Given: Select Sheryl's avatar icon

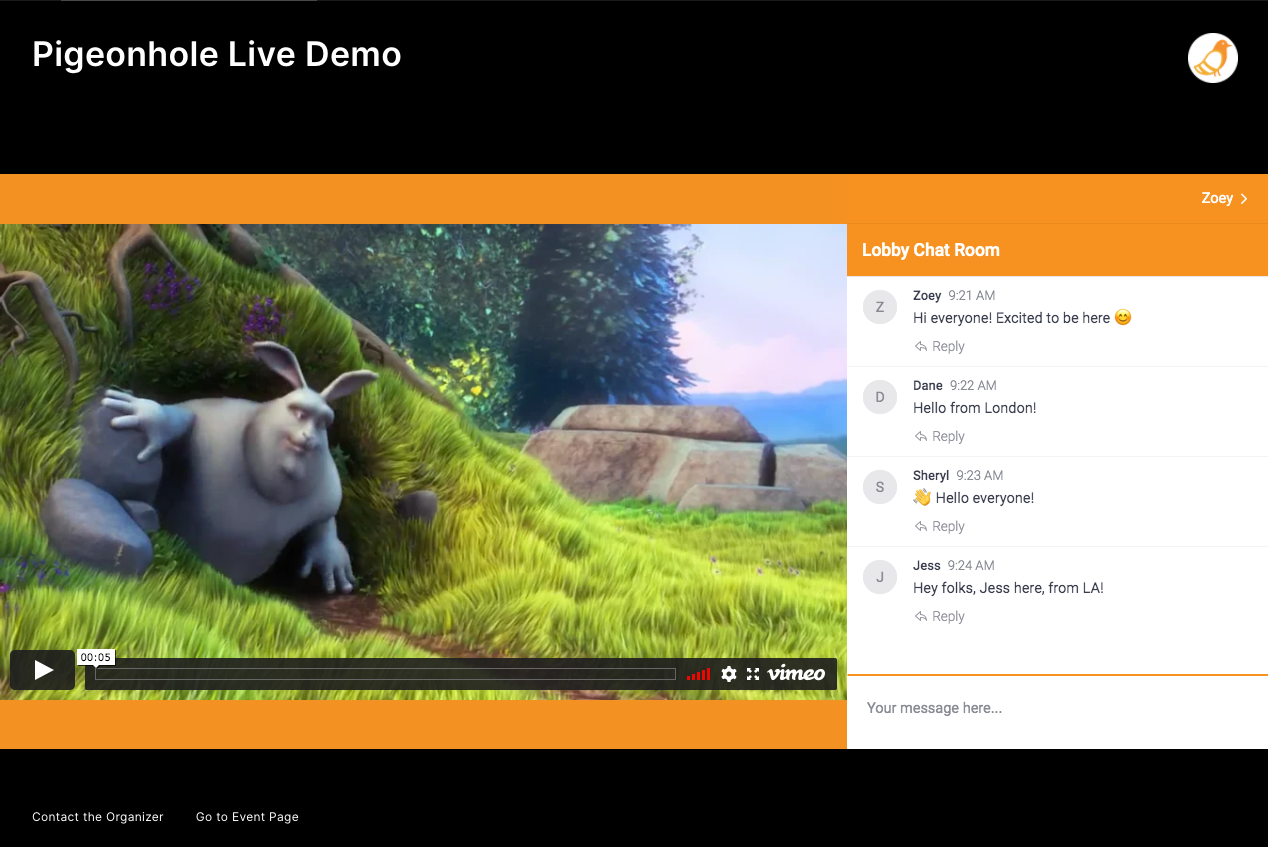Looking at the screenshot, I should pos(880,487).
